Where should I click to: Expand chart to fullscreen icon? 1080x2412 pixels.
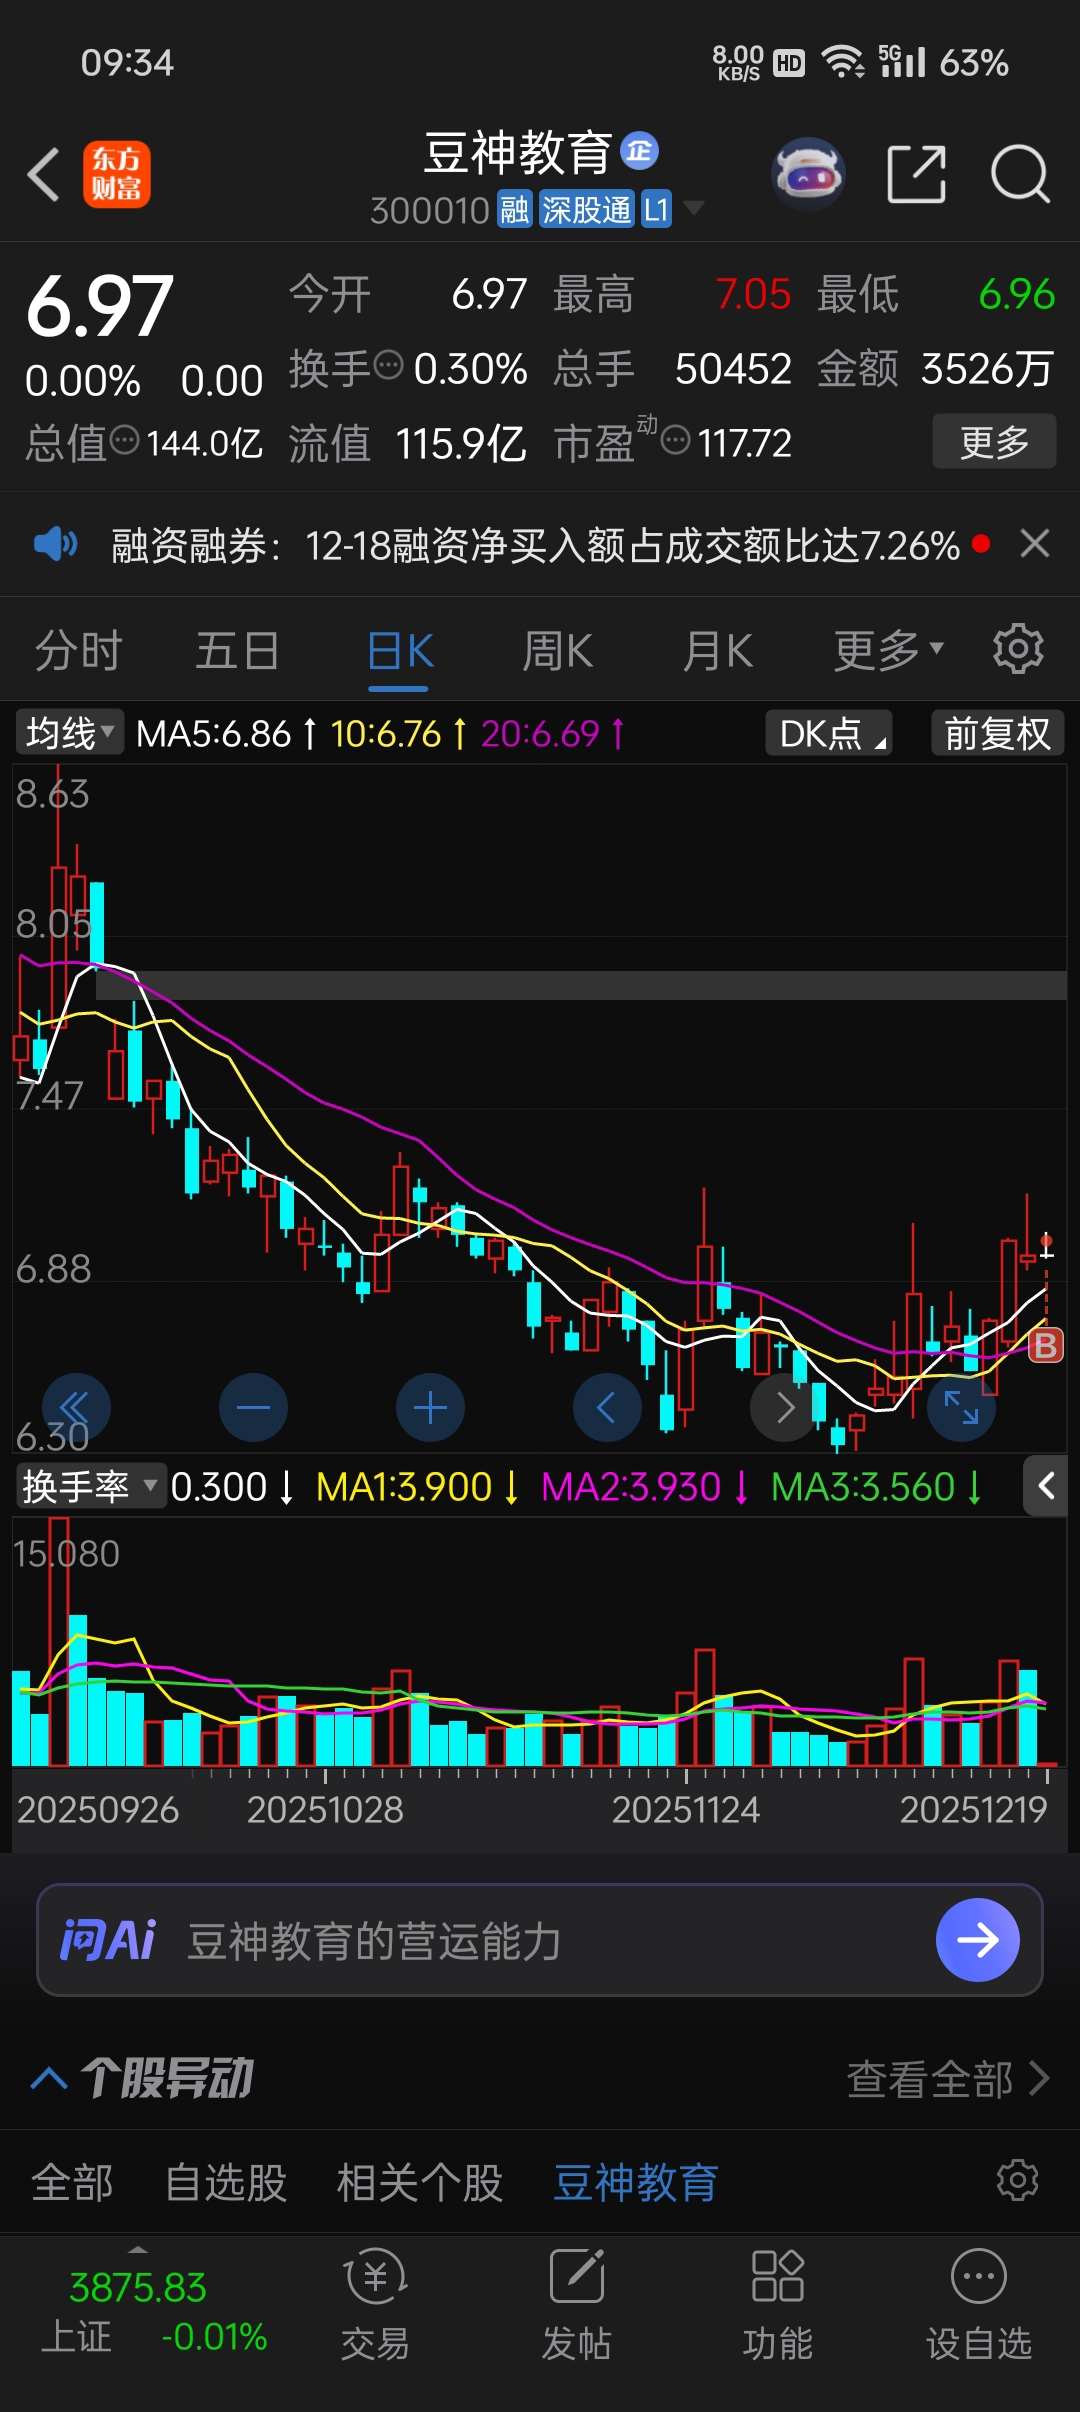pos(961,1407)
